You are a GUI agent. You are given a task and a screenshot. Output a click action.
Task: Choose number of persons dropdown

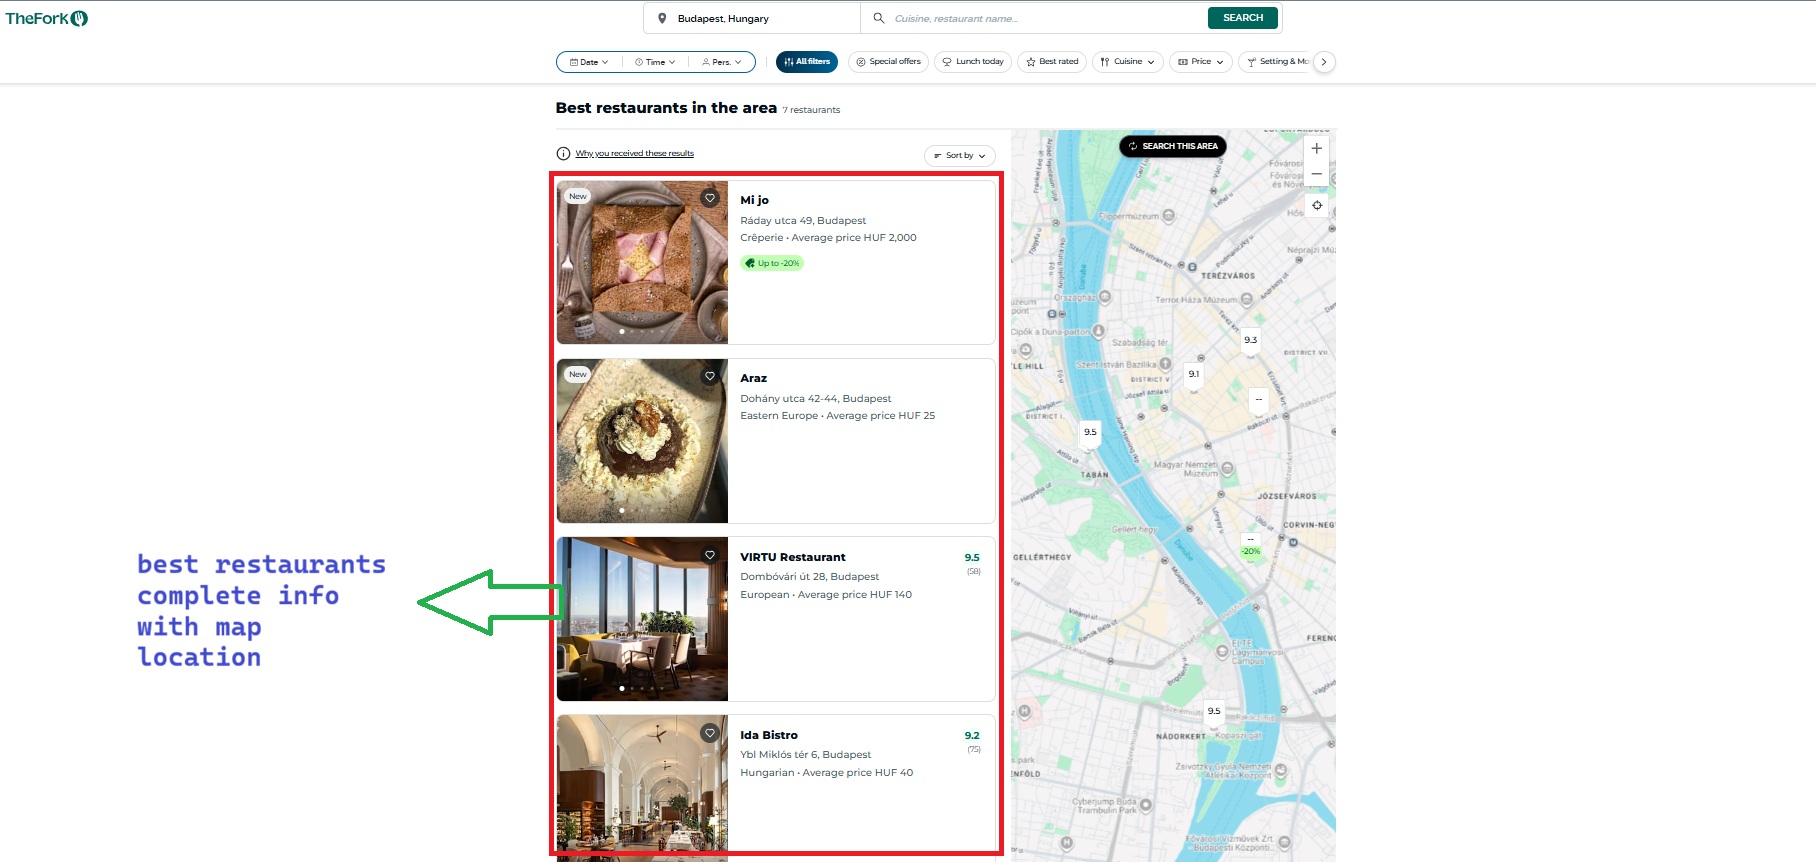[722, 62]
